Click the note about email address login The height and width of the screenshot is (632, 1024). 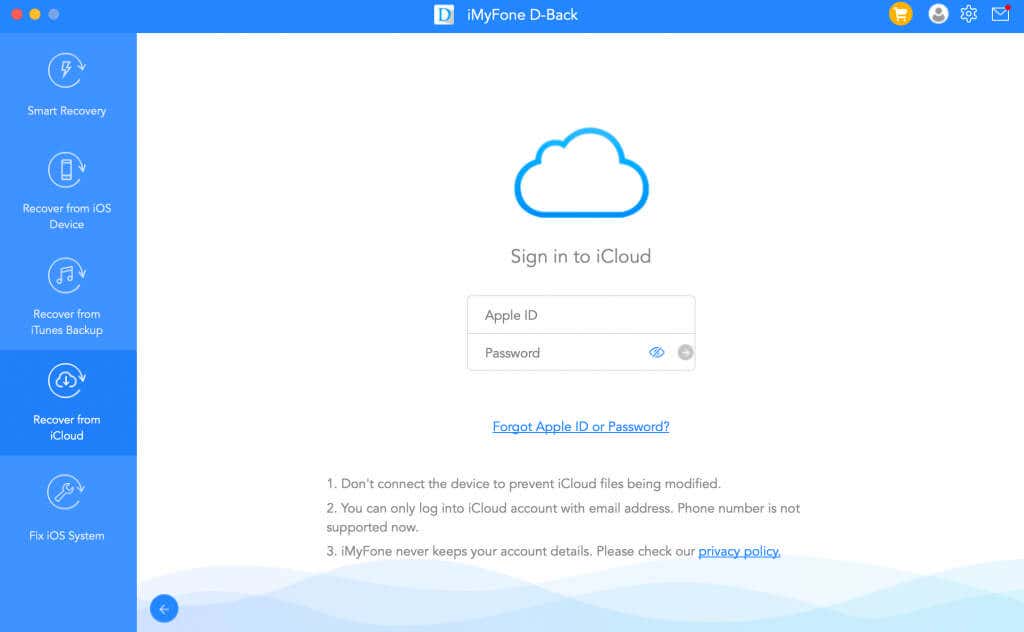pyautogui.click(x=563, y=517)
